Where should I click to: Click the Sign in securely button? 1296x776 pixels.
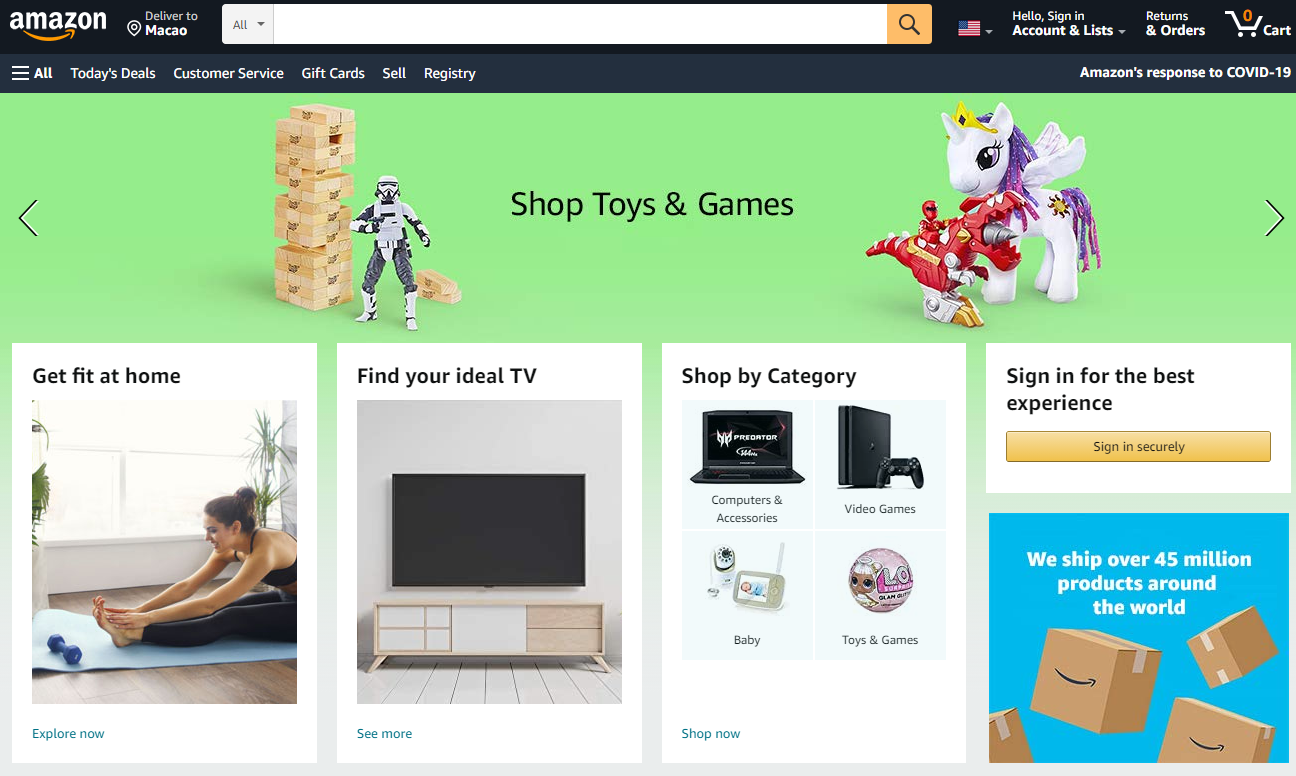coord(1138,447)
